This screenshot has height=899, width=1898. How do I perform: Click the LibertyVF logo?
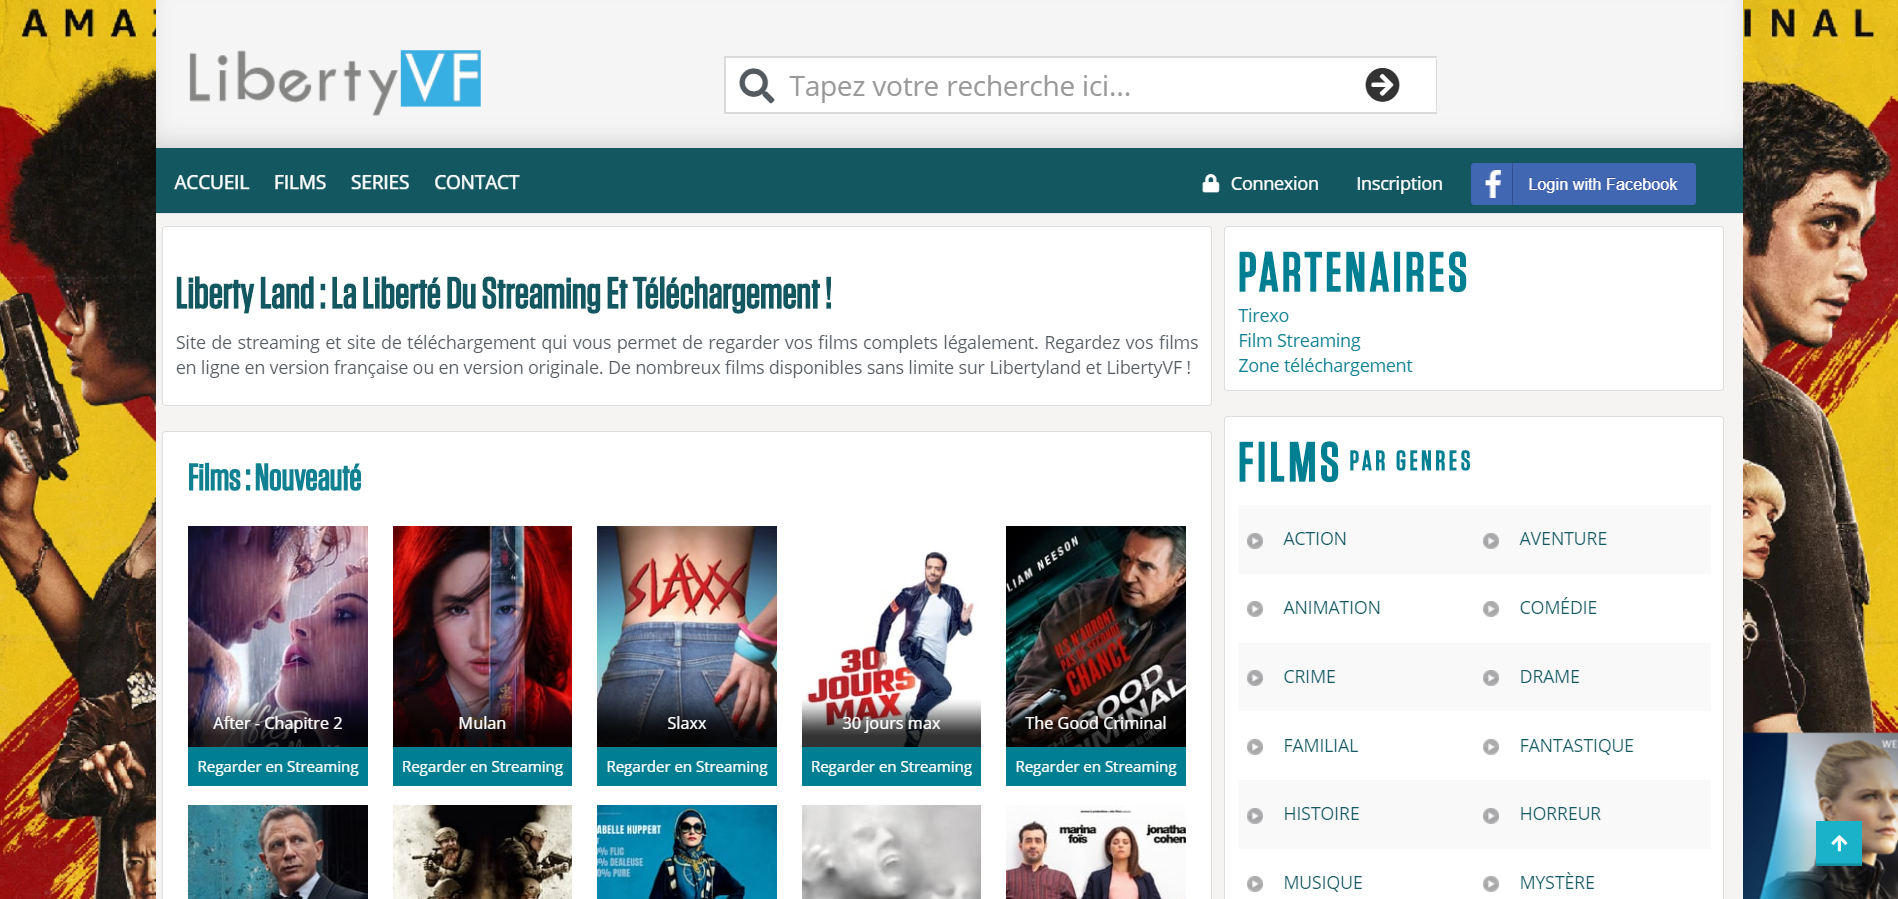tap(334, 81)
